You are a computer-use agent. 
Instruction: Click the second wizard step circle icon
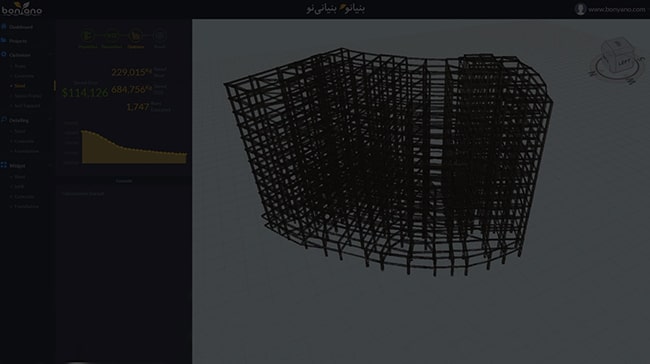[x=112, y=36]
